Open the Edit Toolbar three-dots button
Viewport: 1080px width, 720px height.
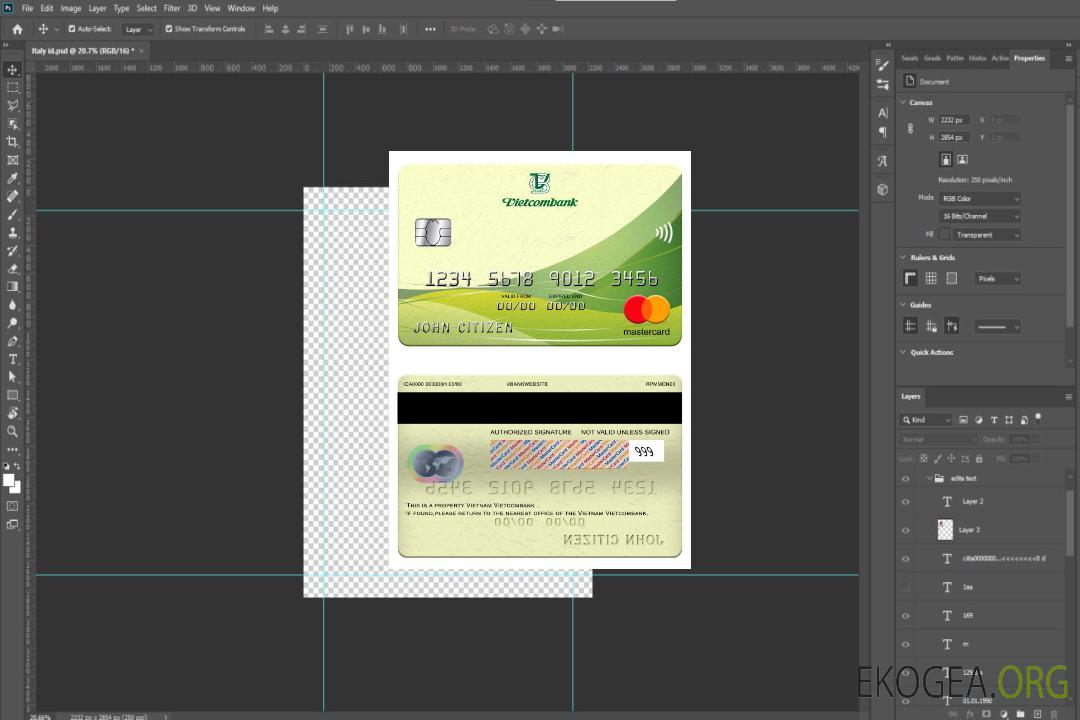12,449
